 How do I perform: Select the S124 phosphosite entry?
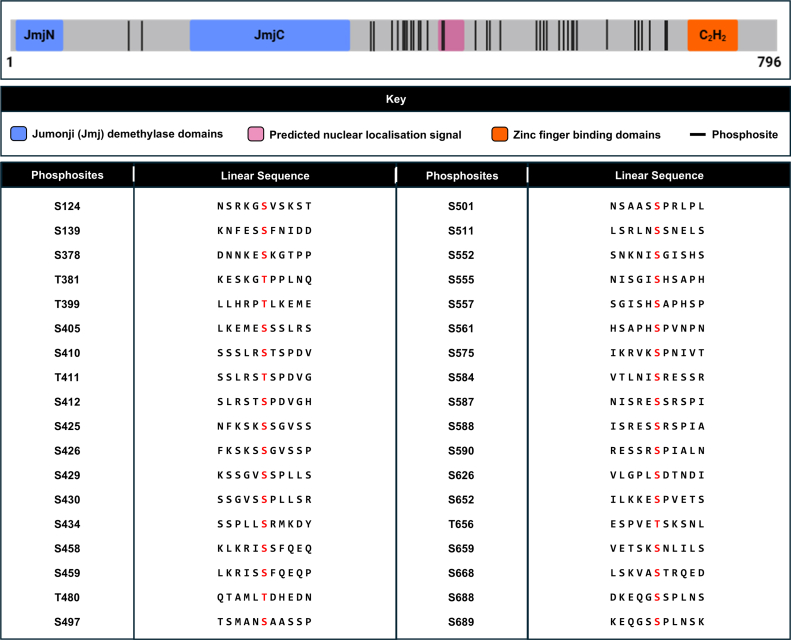(67, 206)
